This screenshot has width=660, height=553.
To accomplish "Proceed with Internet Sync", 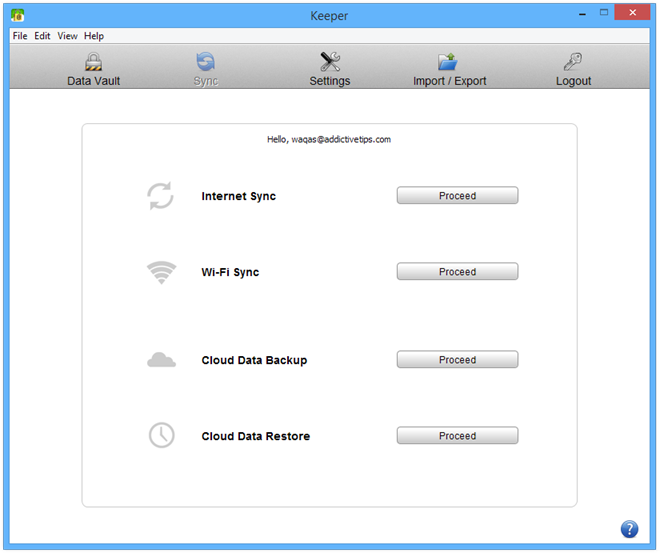I will click(x=458, y=196).
